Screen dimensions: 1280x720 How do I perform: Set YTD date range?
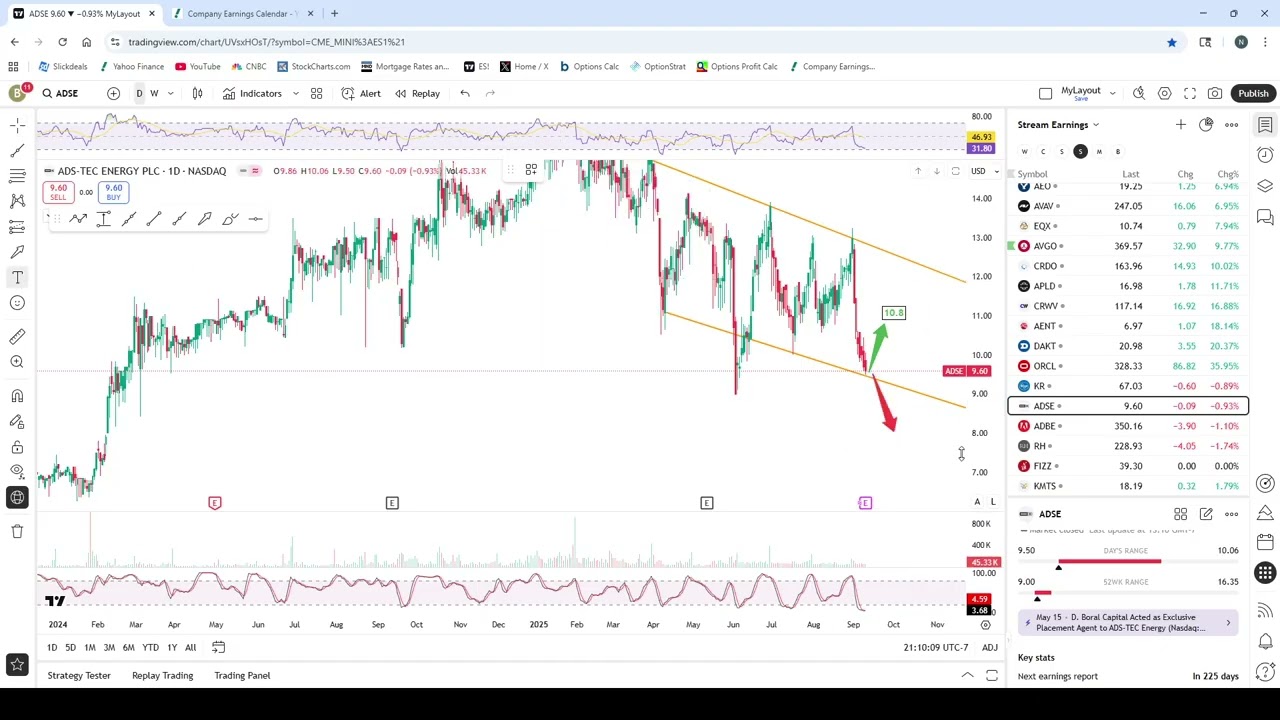point(150,647)
